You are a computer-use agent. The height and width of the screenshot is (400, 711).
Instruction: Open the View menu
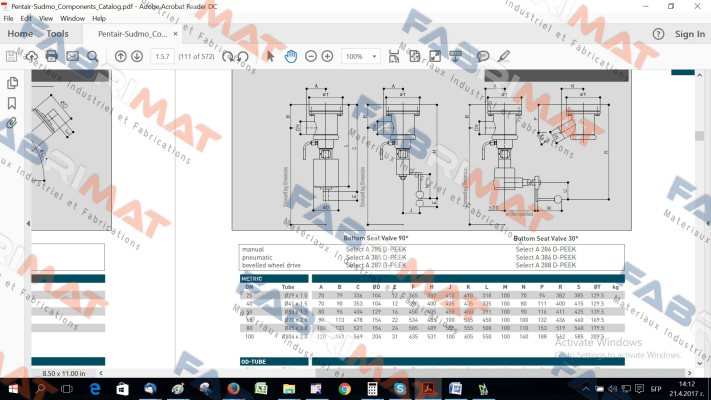[46, 19]
